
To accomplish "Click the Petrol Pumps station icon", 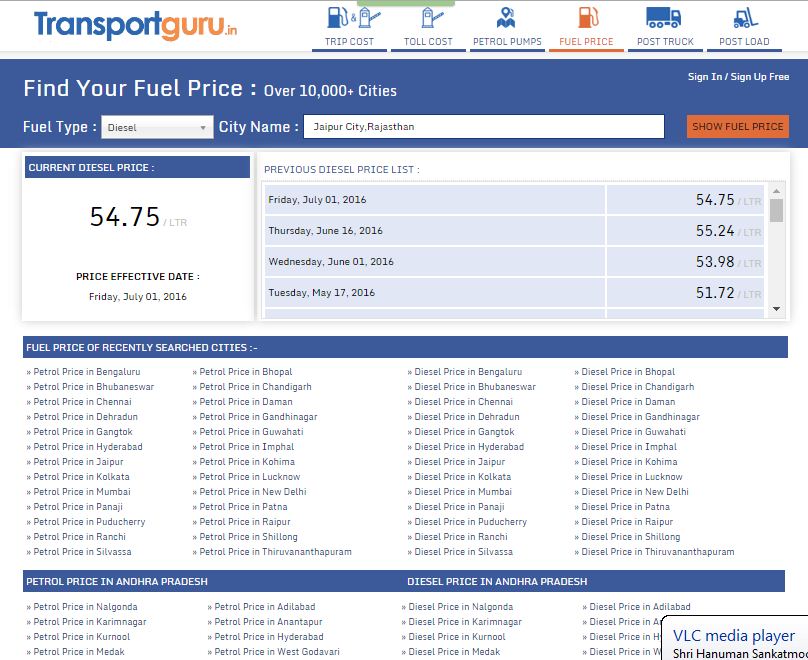I will tap(507, 18).
